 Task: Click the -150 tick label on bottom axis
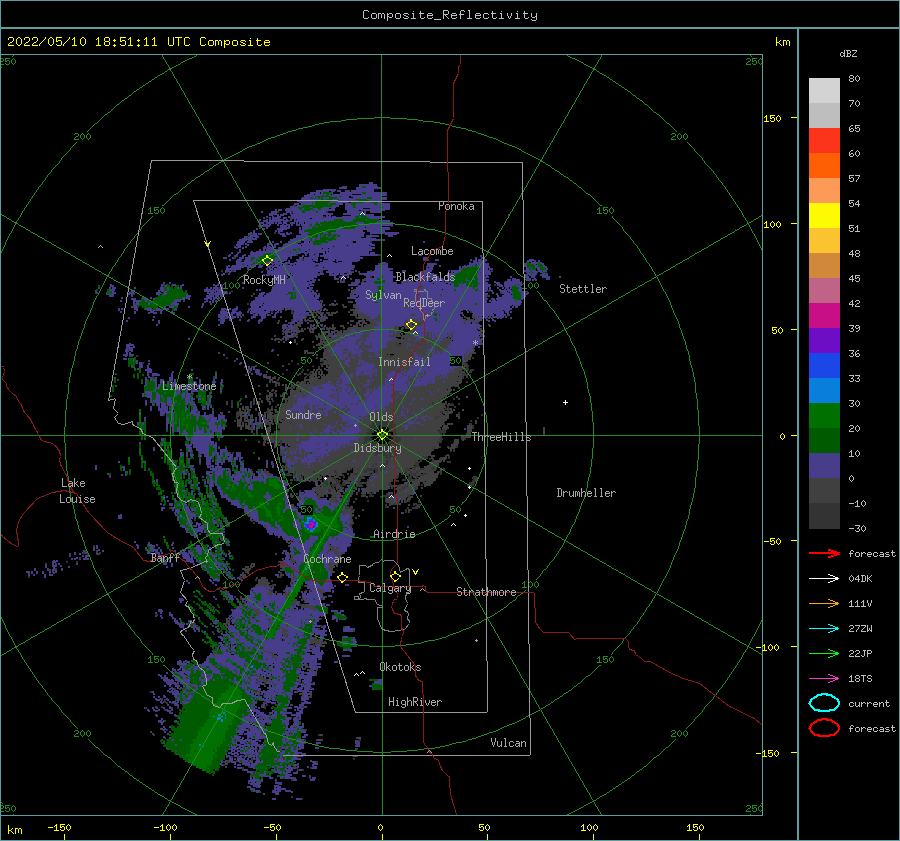pos(59,827)
